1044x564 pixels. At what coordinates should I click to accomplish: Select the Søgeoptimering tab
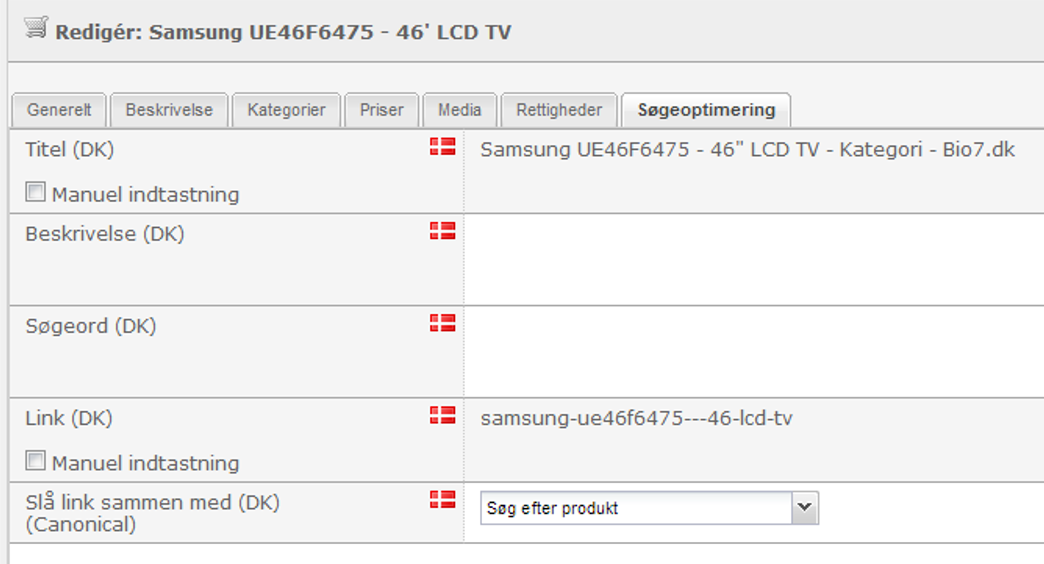click(706, 110)
